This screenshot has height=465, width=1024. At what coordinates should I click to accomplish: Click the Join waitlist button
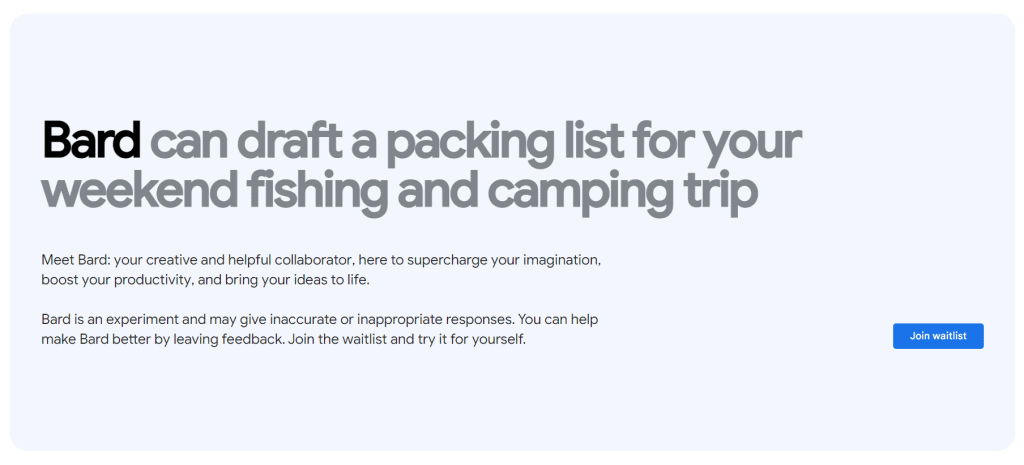[937, 336]
